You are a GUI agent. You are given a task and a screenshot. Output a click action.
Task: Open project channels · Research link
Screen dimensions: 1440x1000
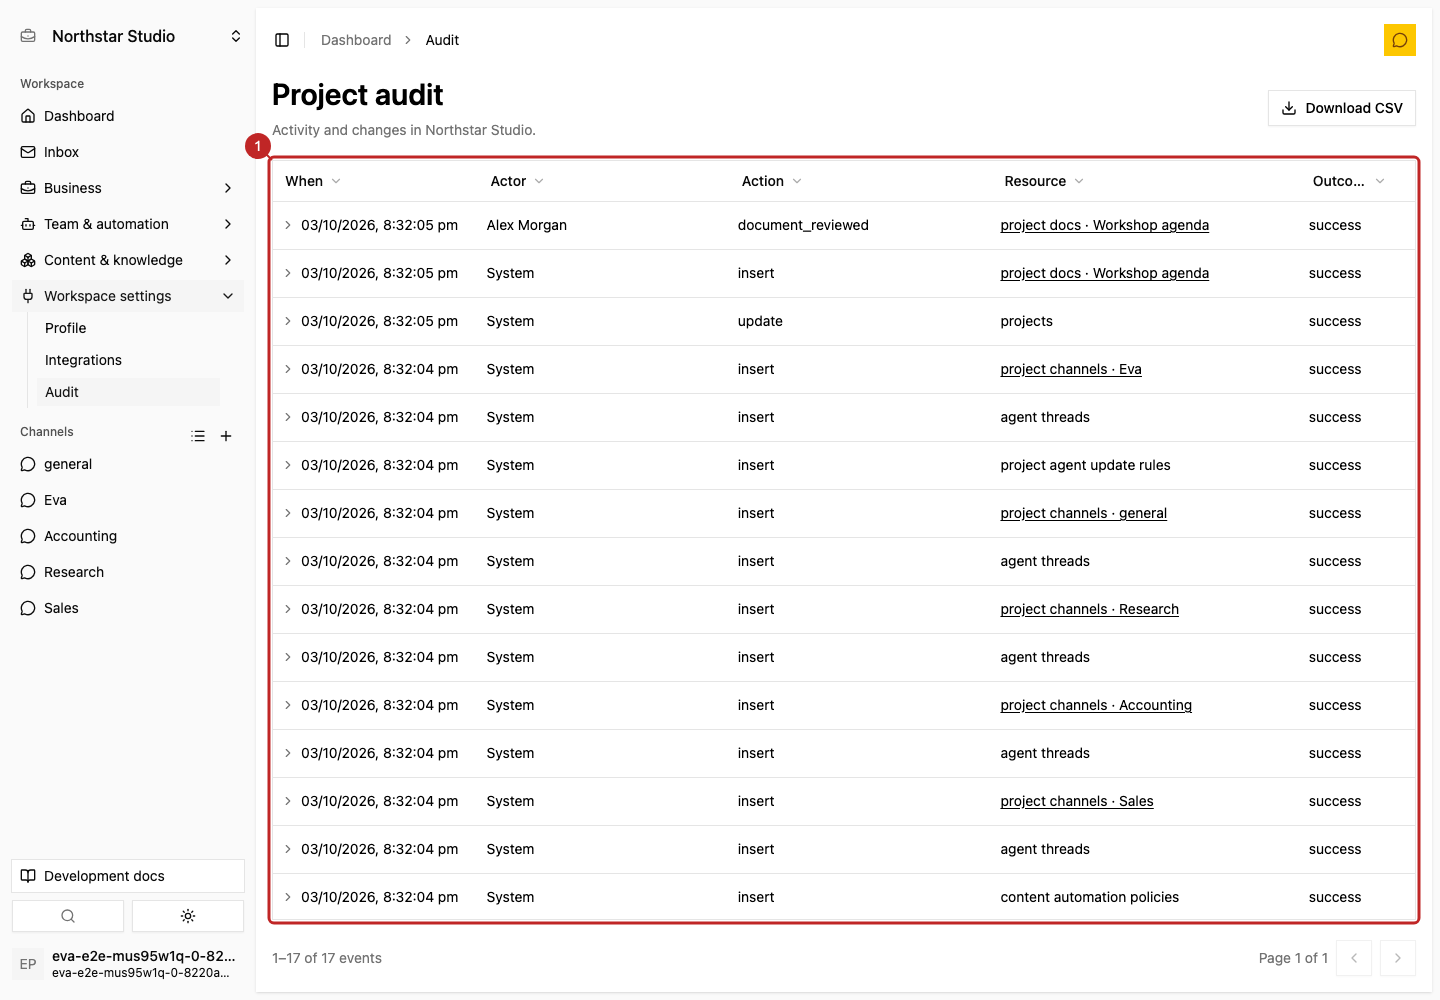[x=1090, y=609]
